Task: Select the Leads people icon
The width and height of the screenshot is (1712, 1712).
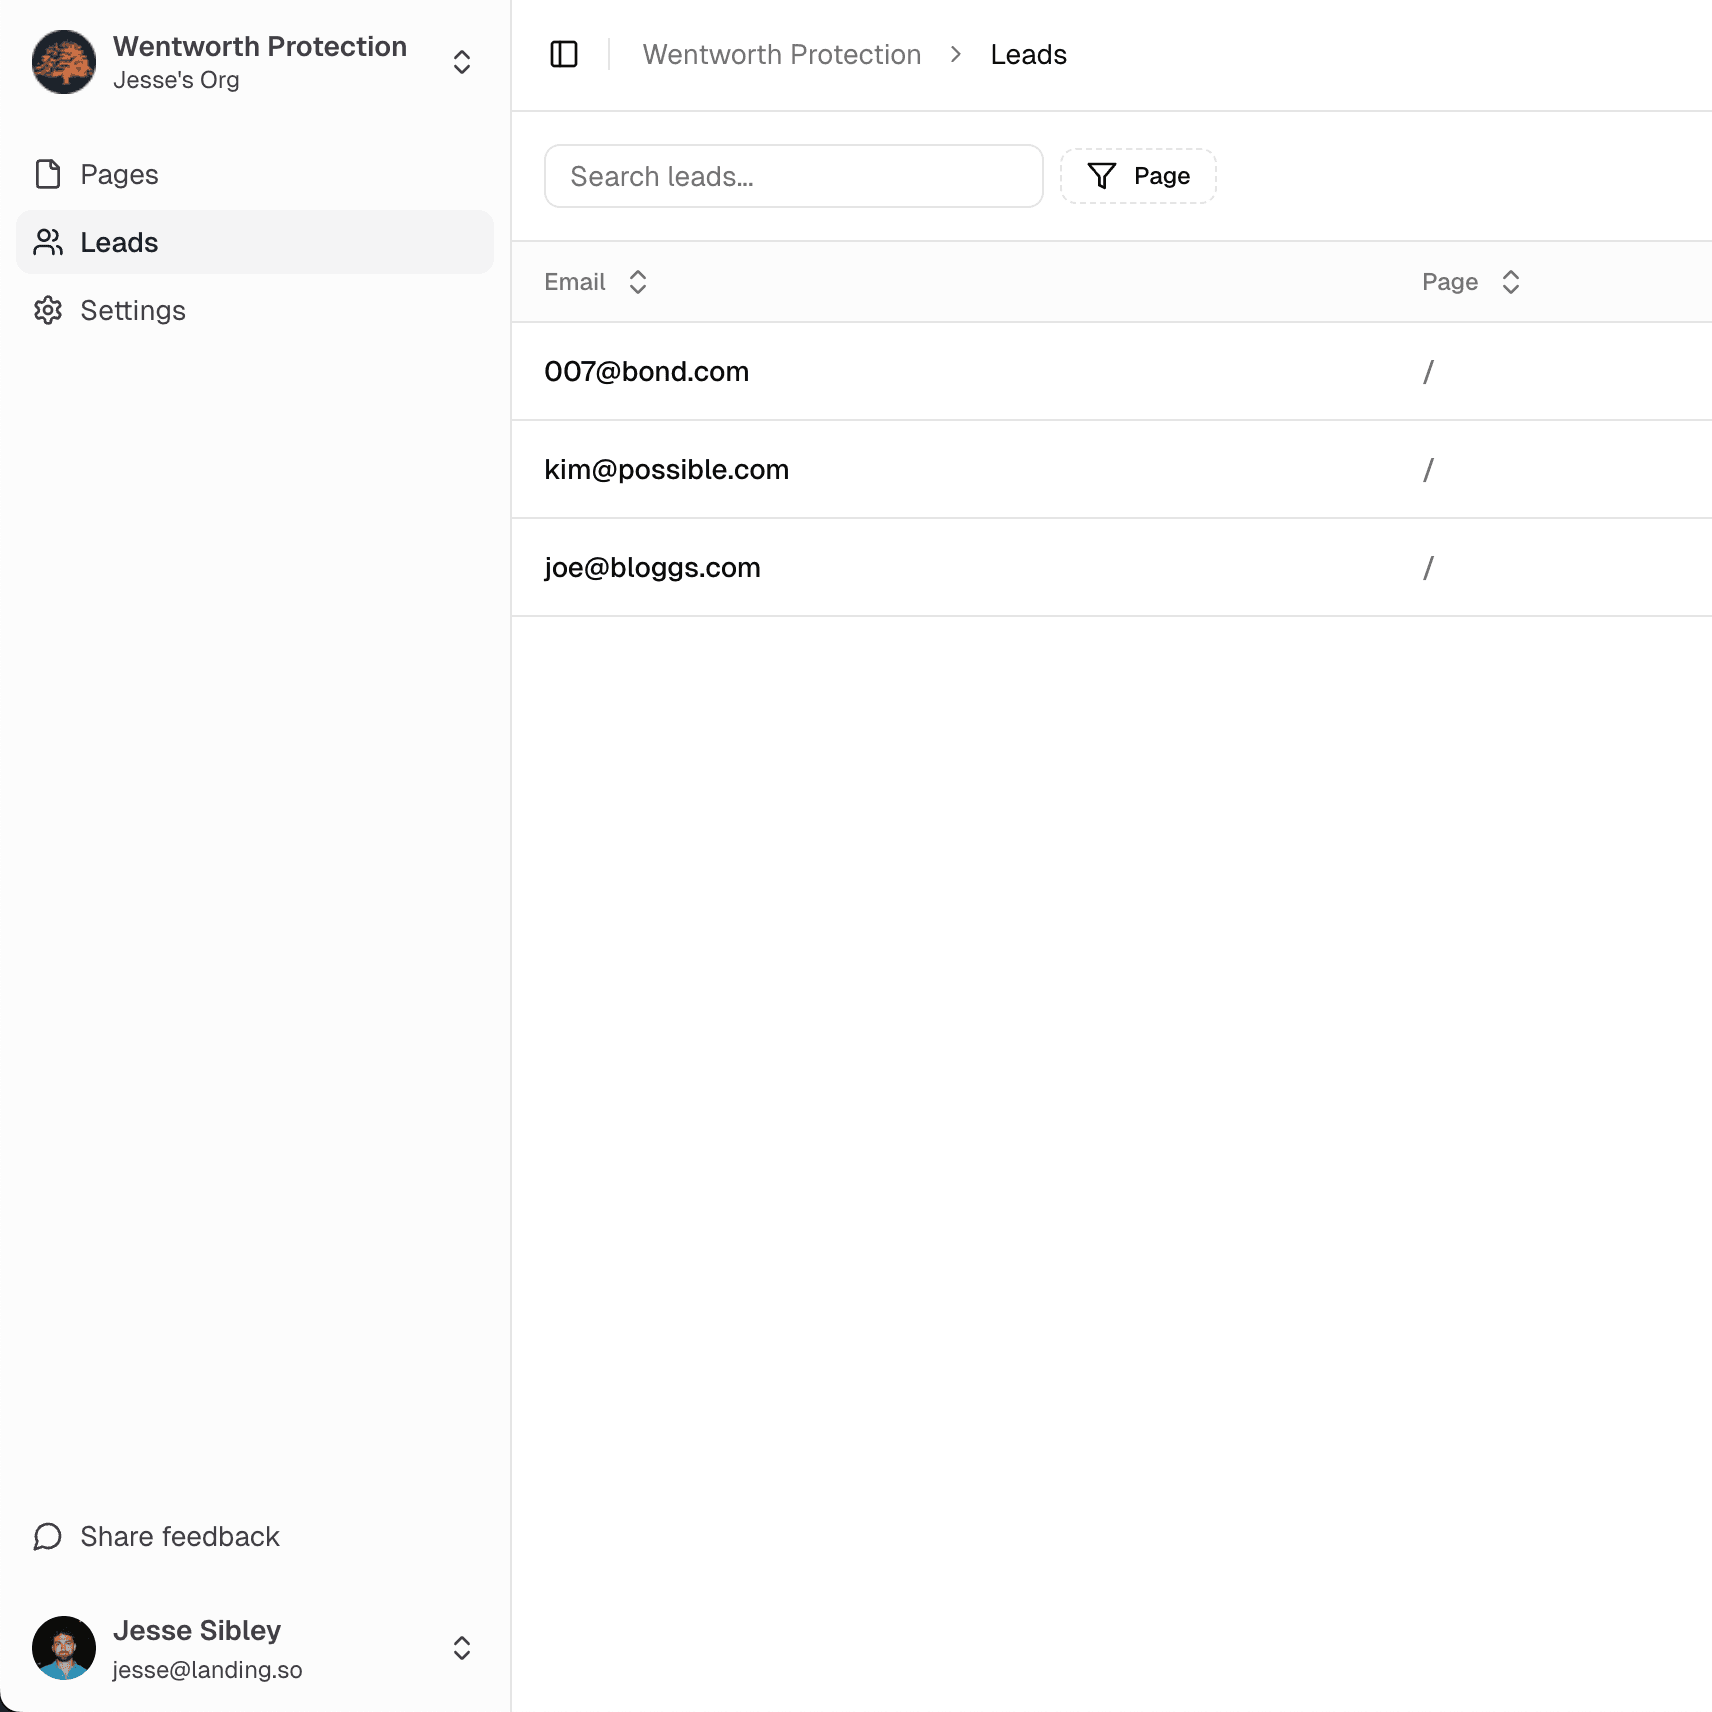Action: pyautogui.click(x=47, y=242)
